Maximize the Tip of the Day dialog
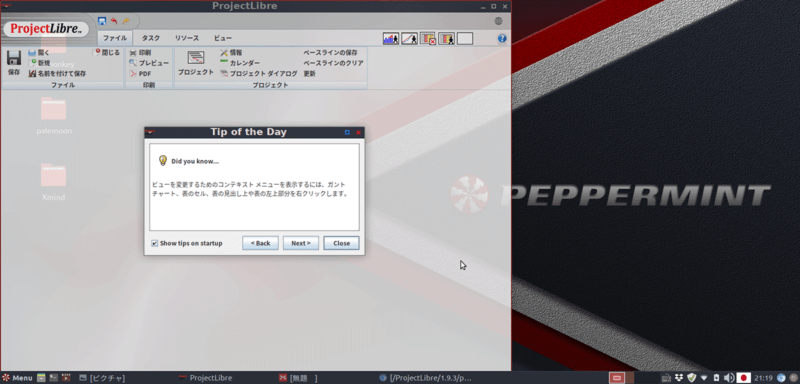Screen dimensions: 800x384 [347, 132]
